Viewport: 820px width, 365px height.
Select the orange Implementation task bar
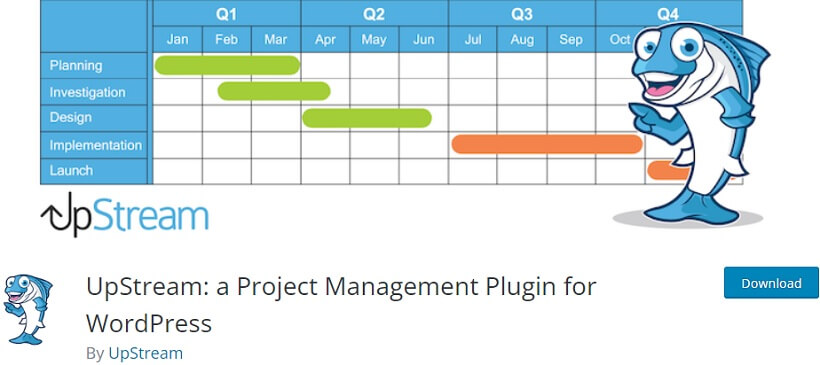(547, 144)
